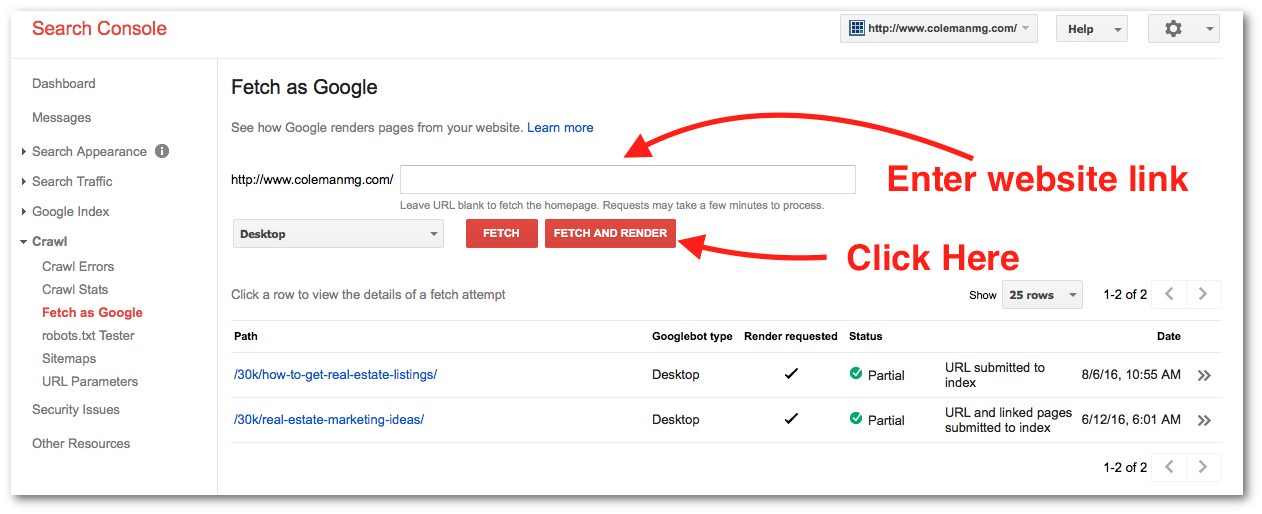Go to previous page using top pagination arrow

tap(1169, 294)
